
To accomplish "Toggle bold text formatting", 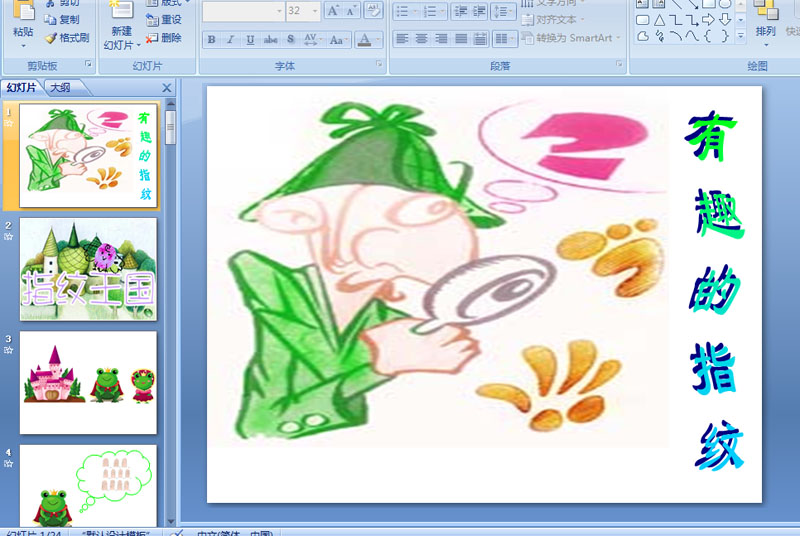I will 211,40.
